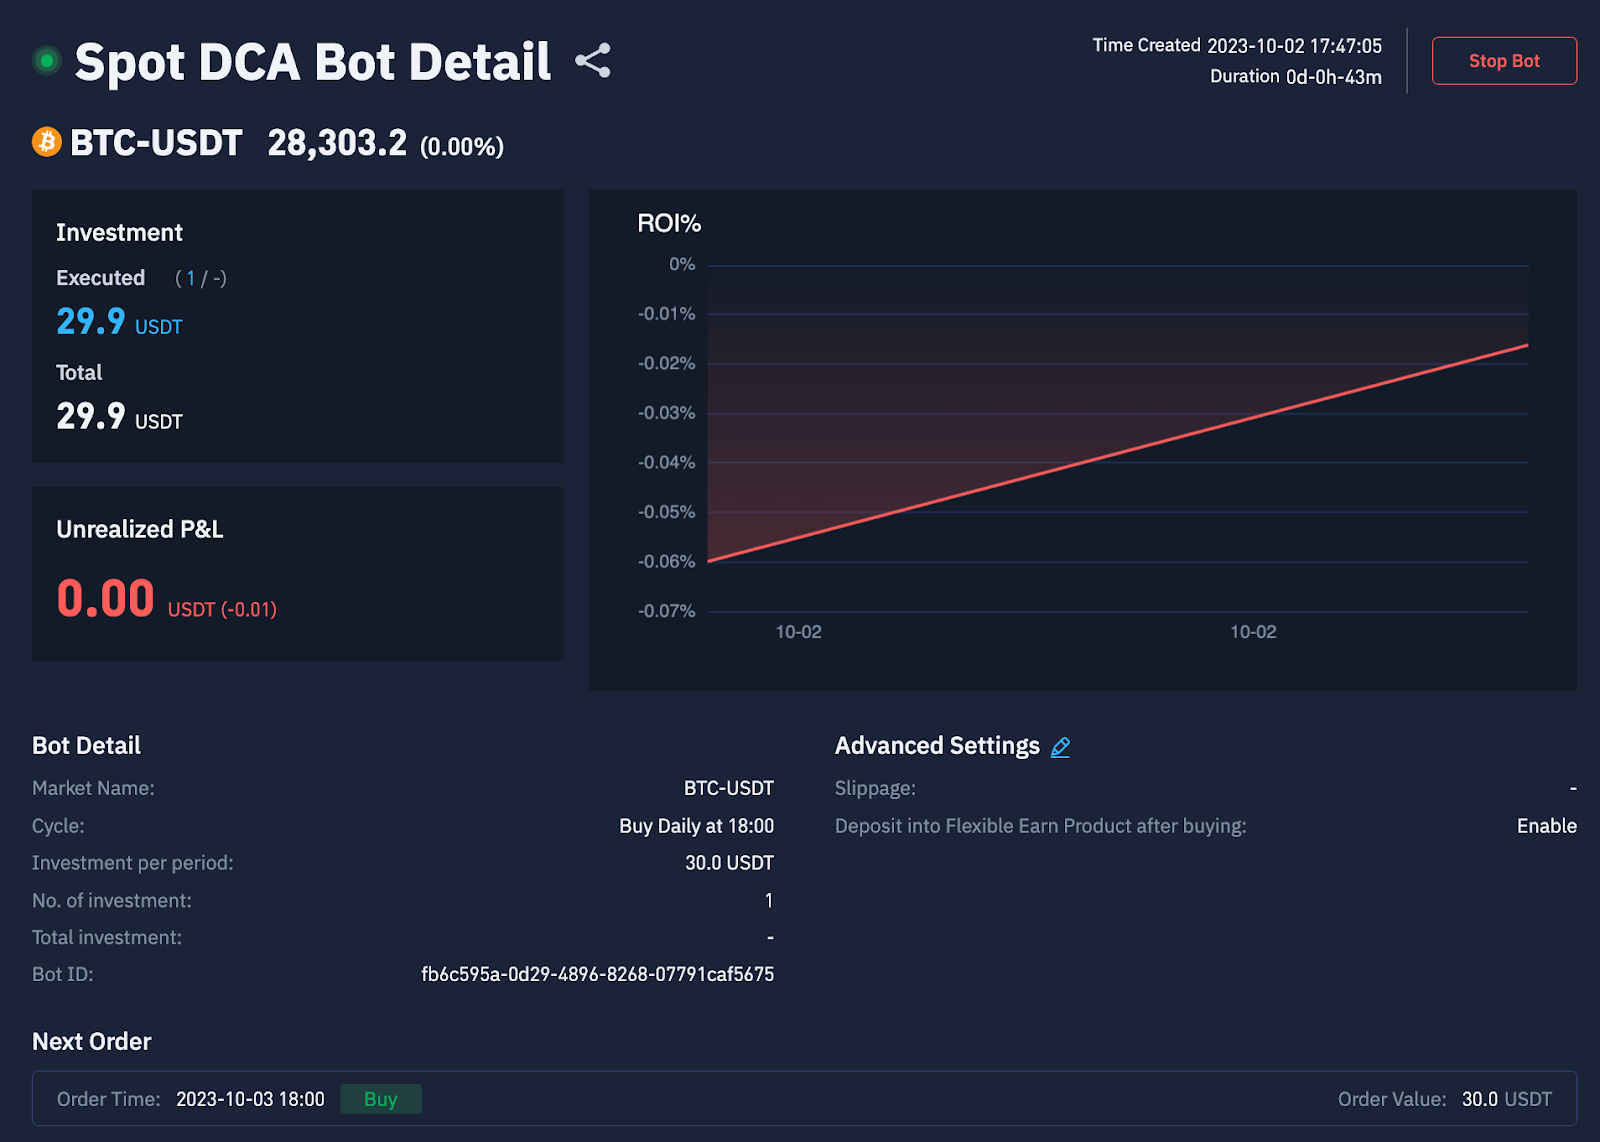Click the USDT (-0.01) loss figure
1600x1142 pixels.
point(222,609)
